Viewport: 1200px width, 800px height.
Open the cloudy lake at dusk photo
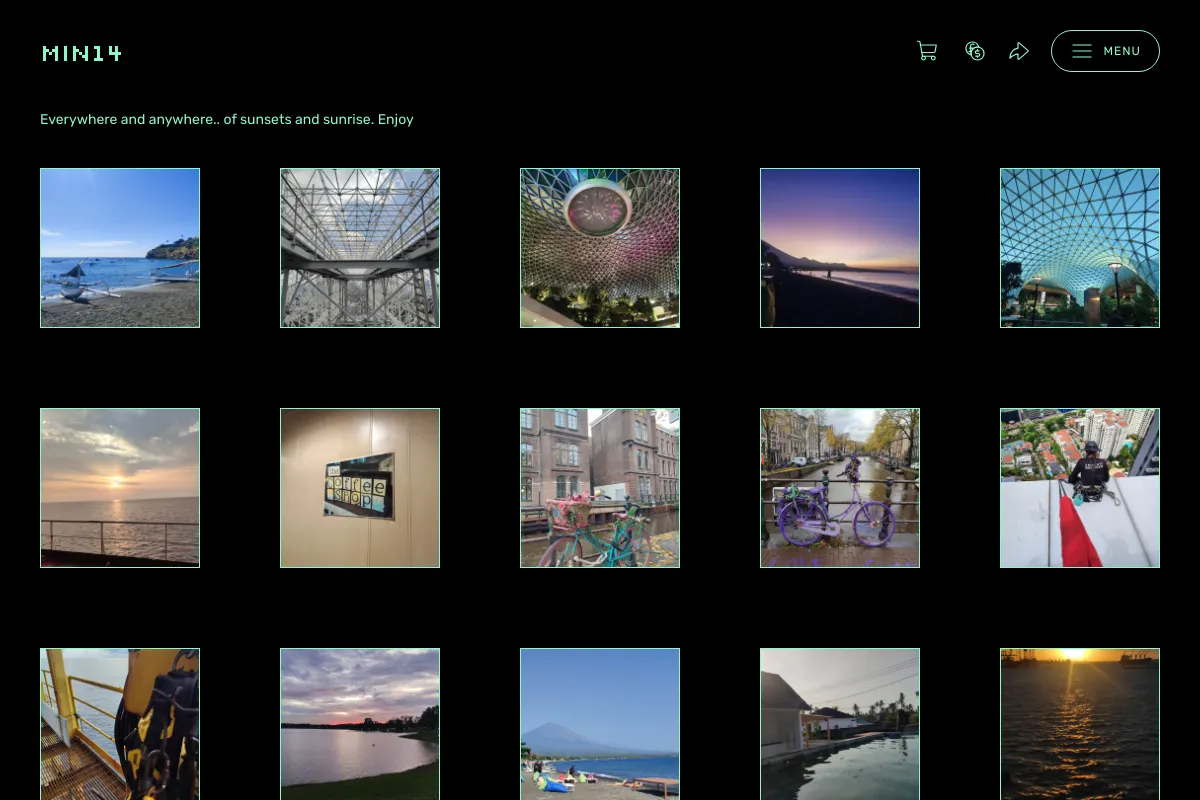(x=360, y=724)
